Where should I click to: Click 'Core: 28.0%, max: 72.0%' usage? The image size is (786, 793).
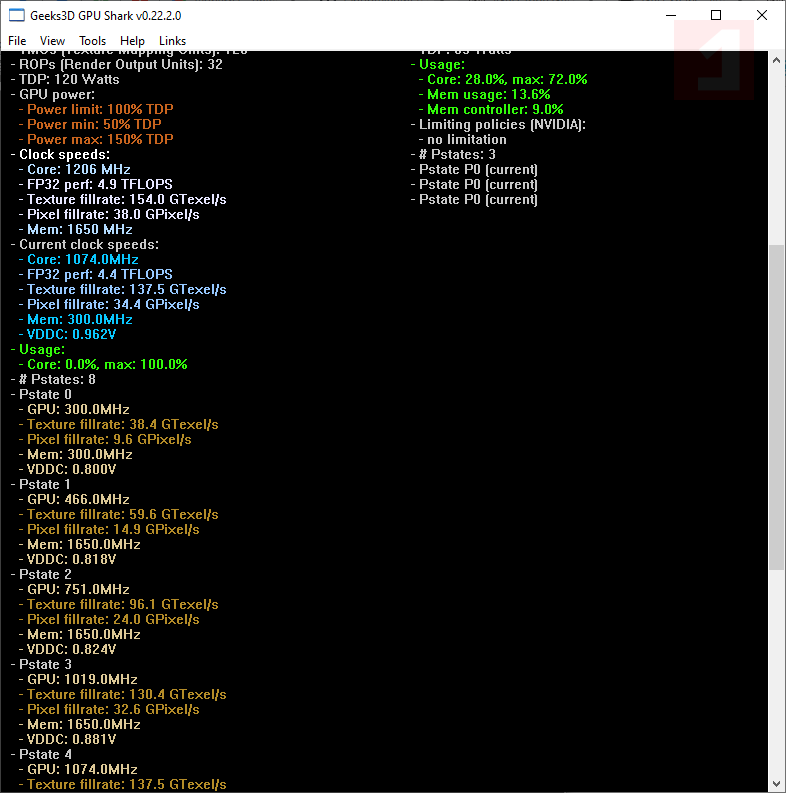(x=503, y=79)
